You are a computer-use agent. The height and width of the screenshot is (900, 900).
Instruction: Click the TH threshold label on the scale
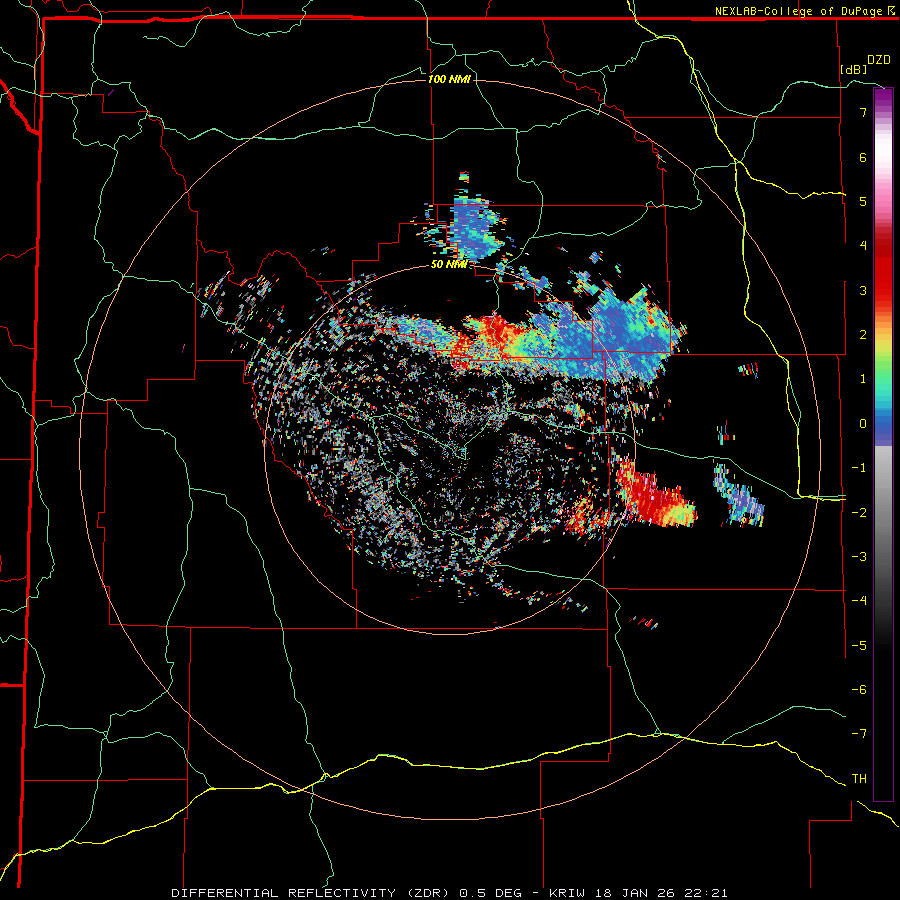pos(859,778)
